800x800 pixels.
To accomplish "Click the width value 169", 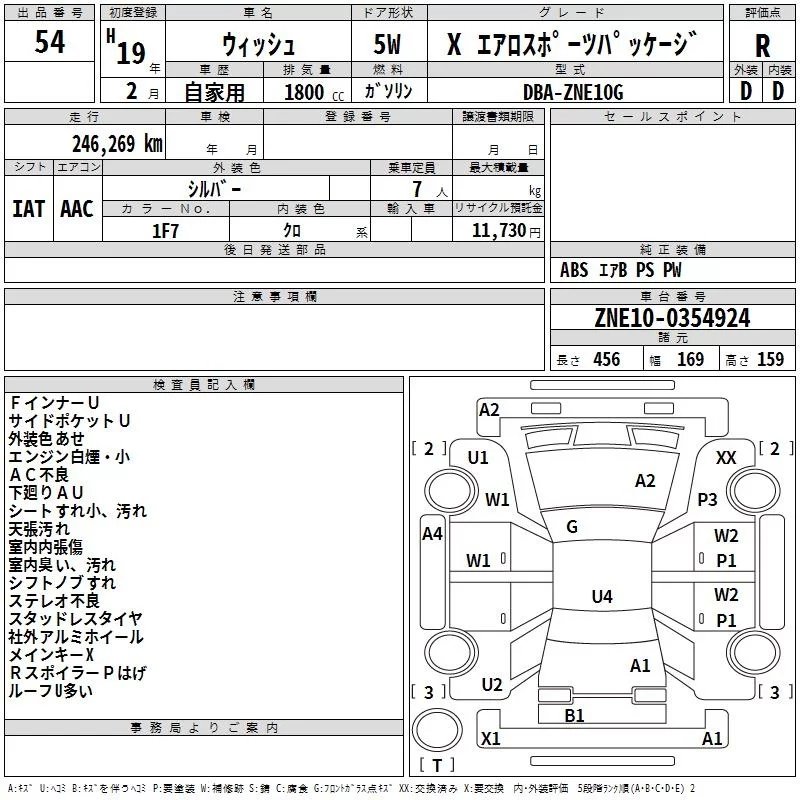I will point(690,359).
